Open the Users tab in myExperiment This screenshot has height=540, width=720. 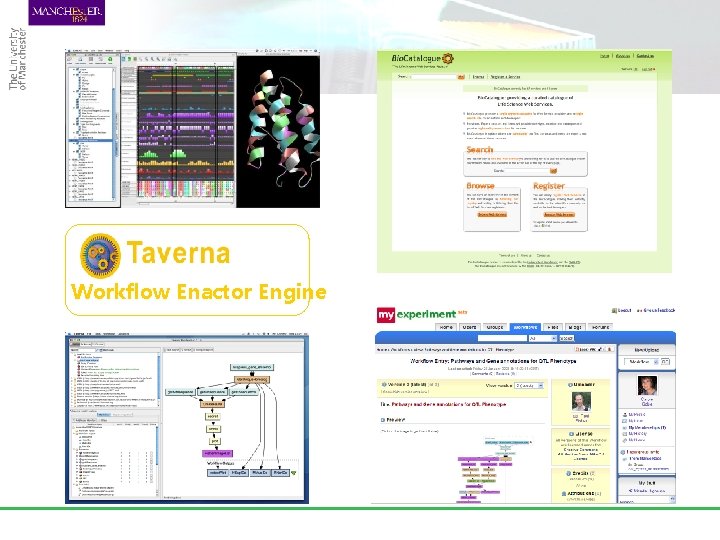(469, 327)
